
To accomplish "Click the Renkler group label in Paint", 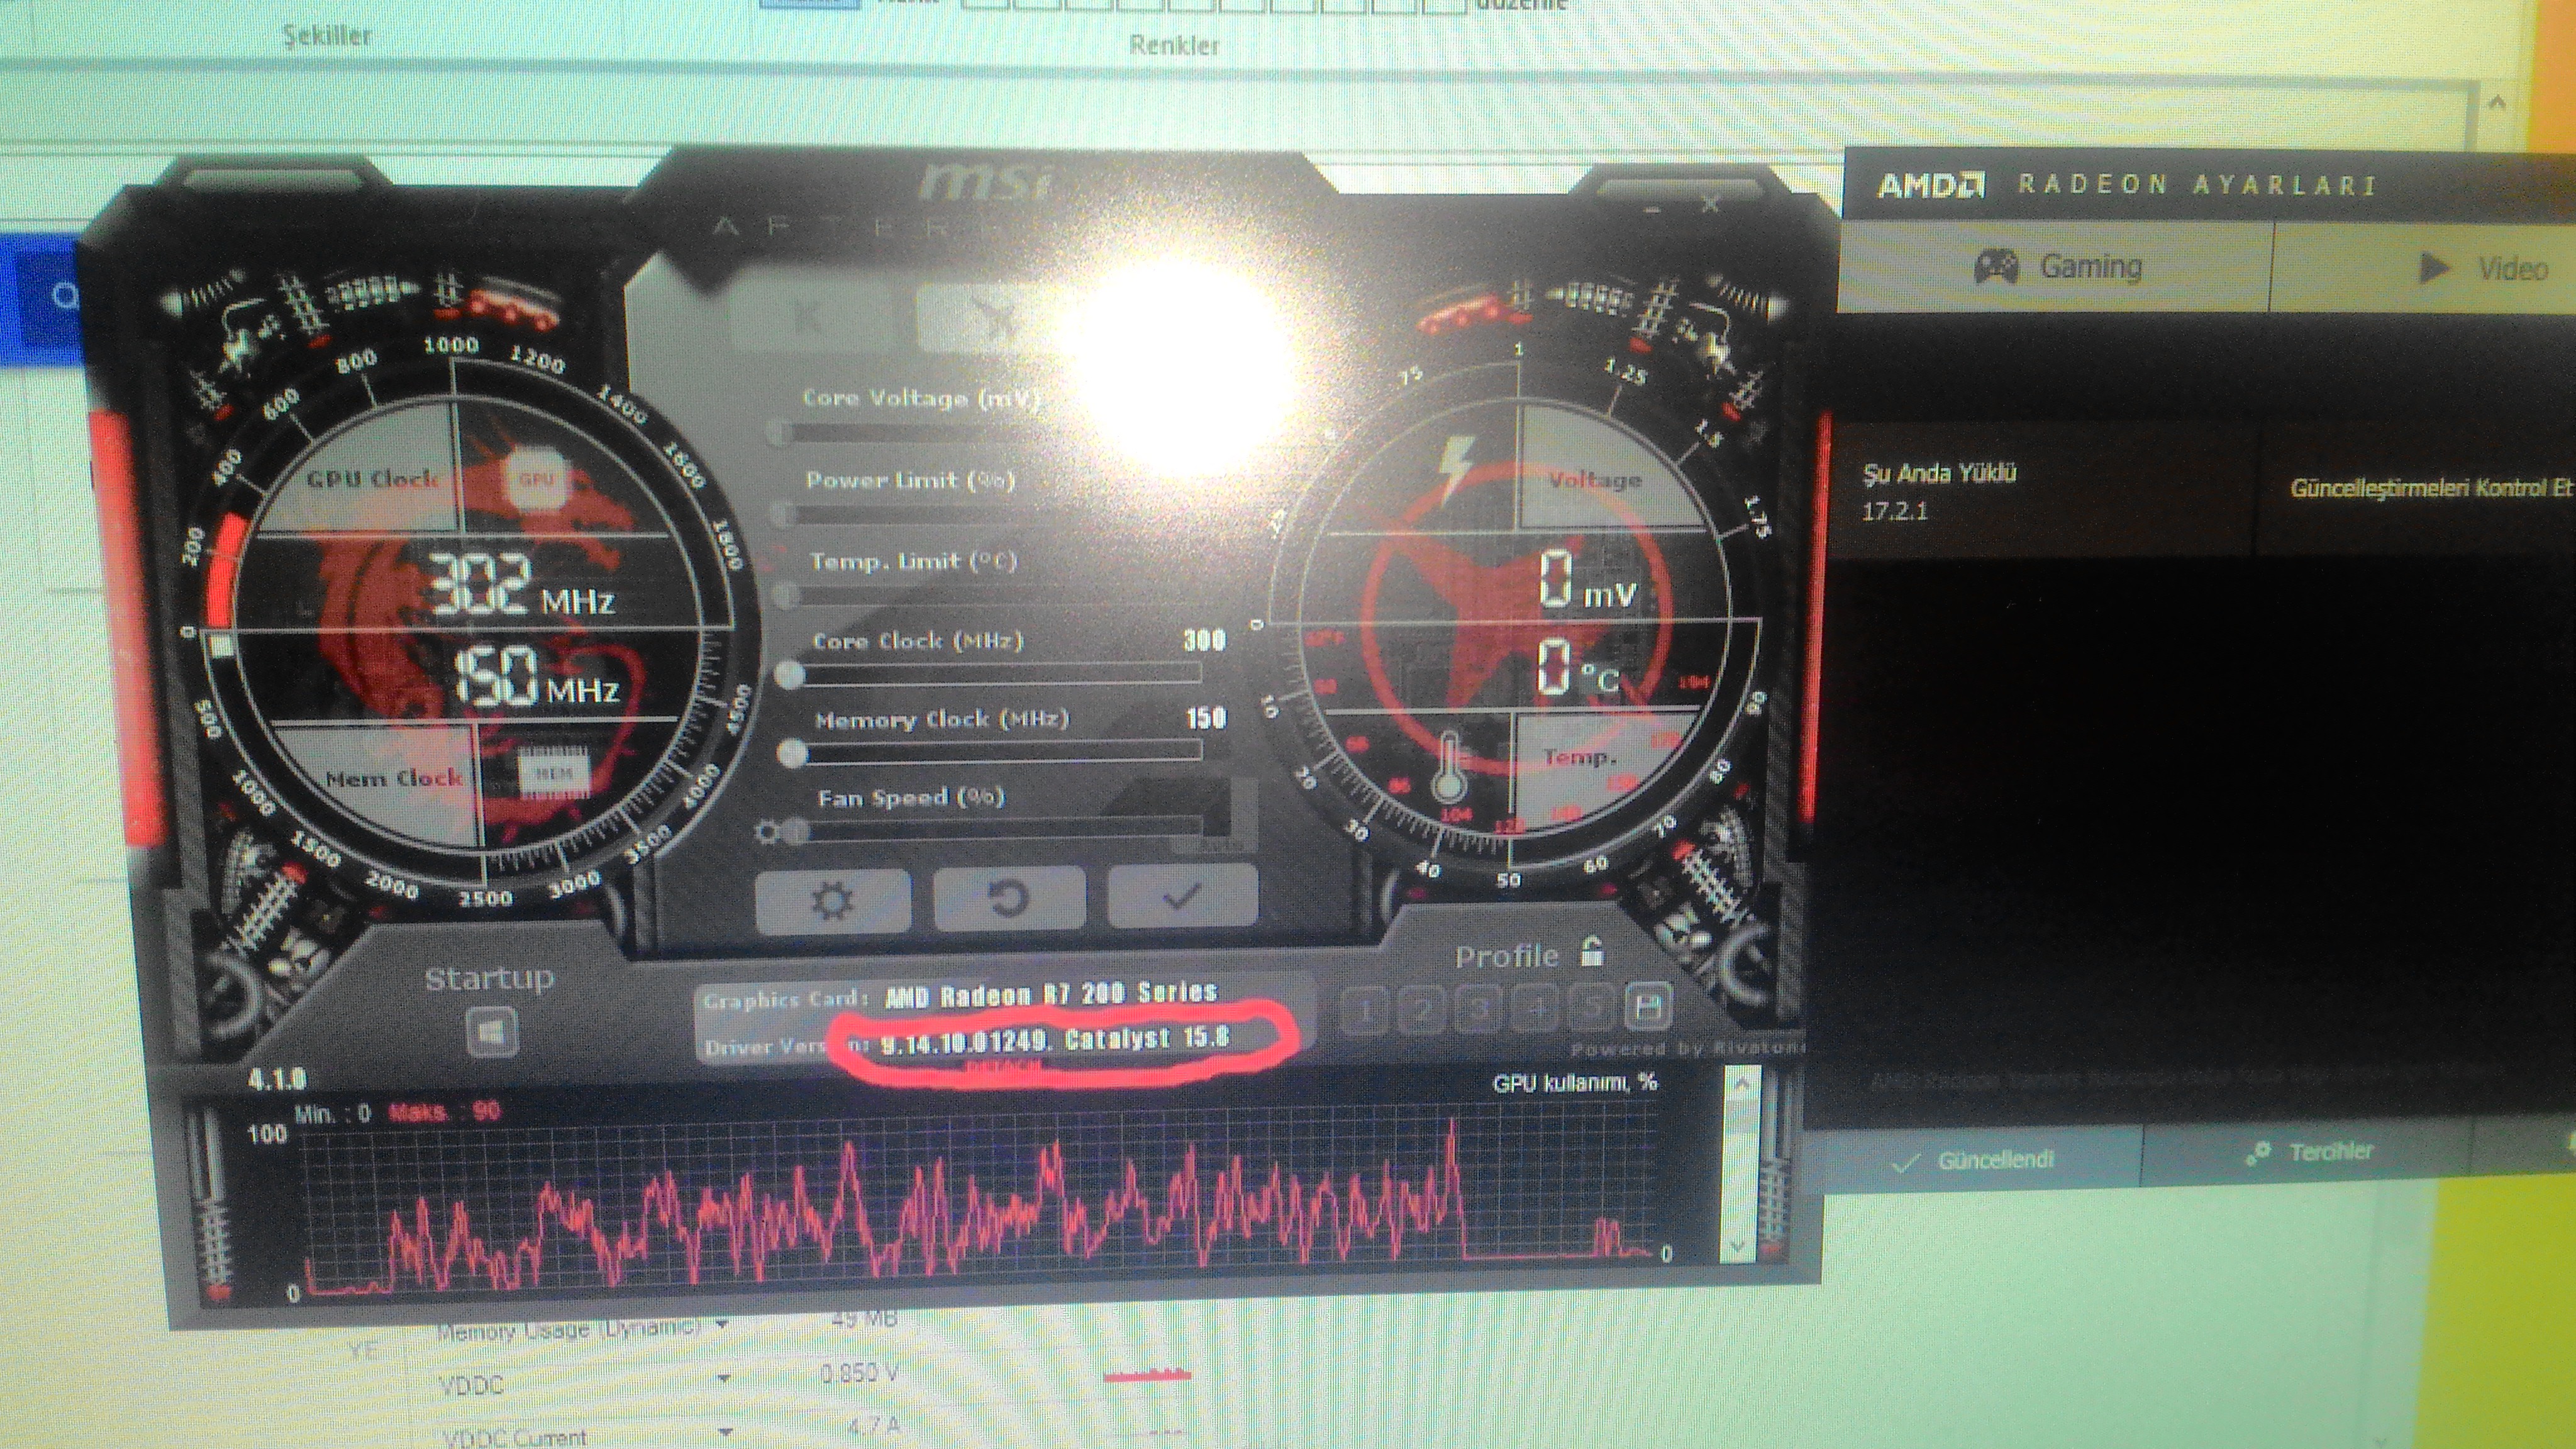I will click(1174, 45).
